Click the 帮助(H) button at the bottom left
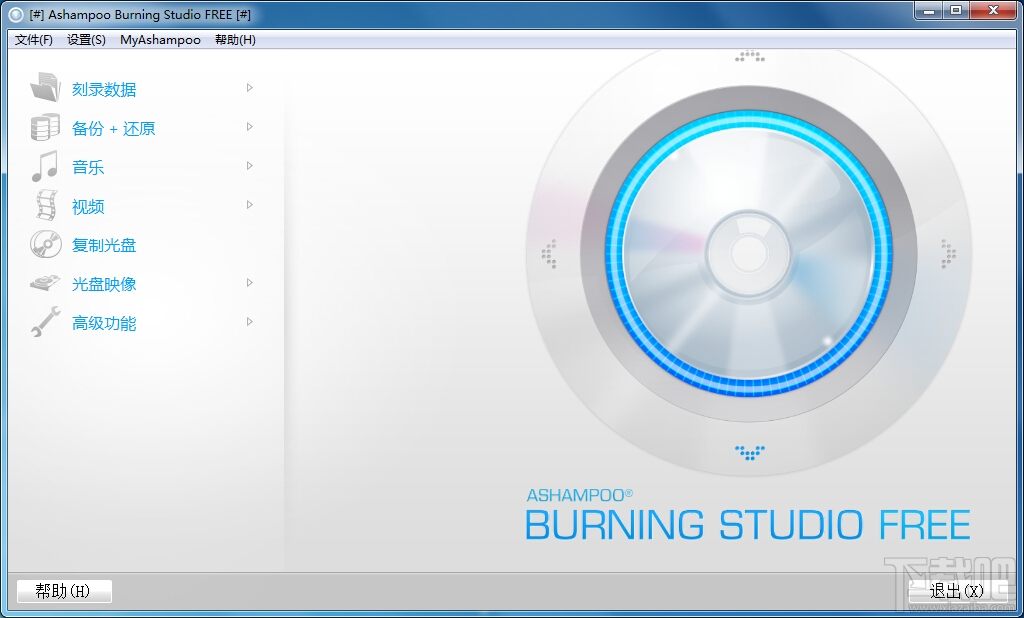1024x618 pixels. [64, 591]
